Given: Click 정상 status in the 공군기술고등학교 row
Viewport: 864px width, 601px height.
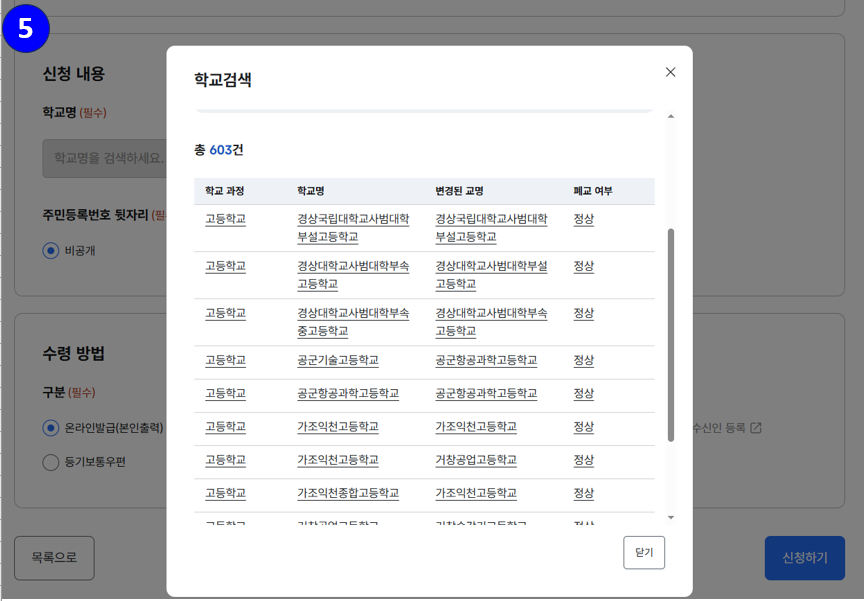Looking at the screenshot, I should (x=584, y=360).
